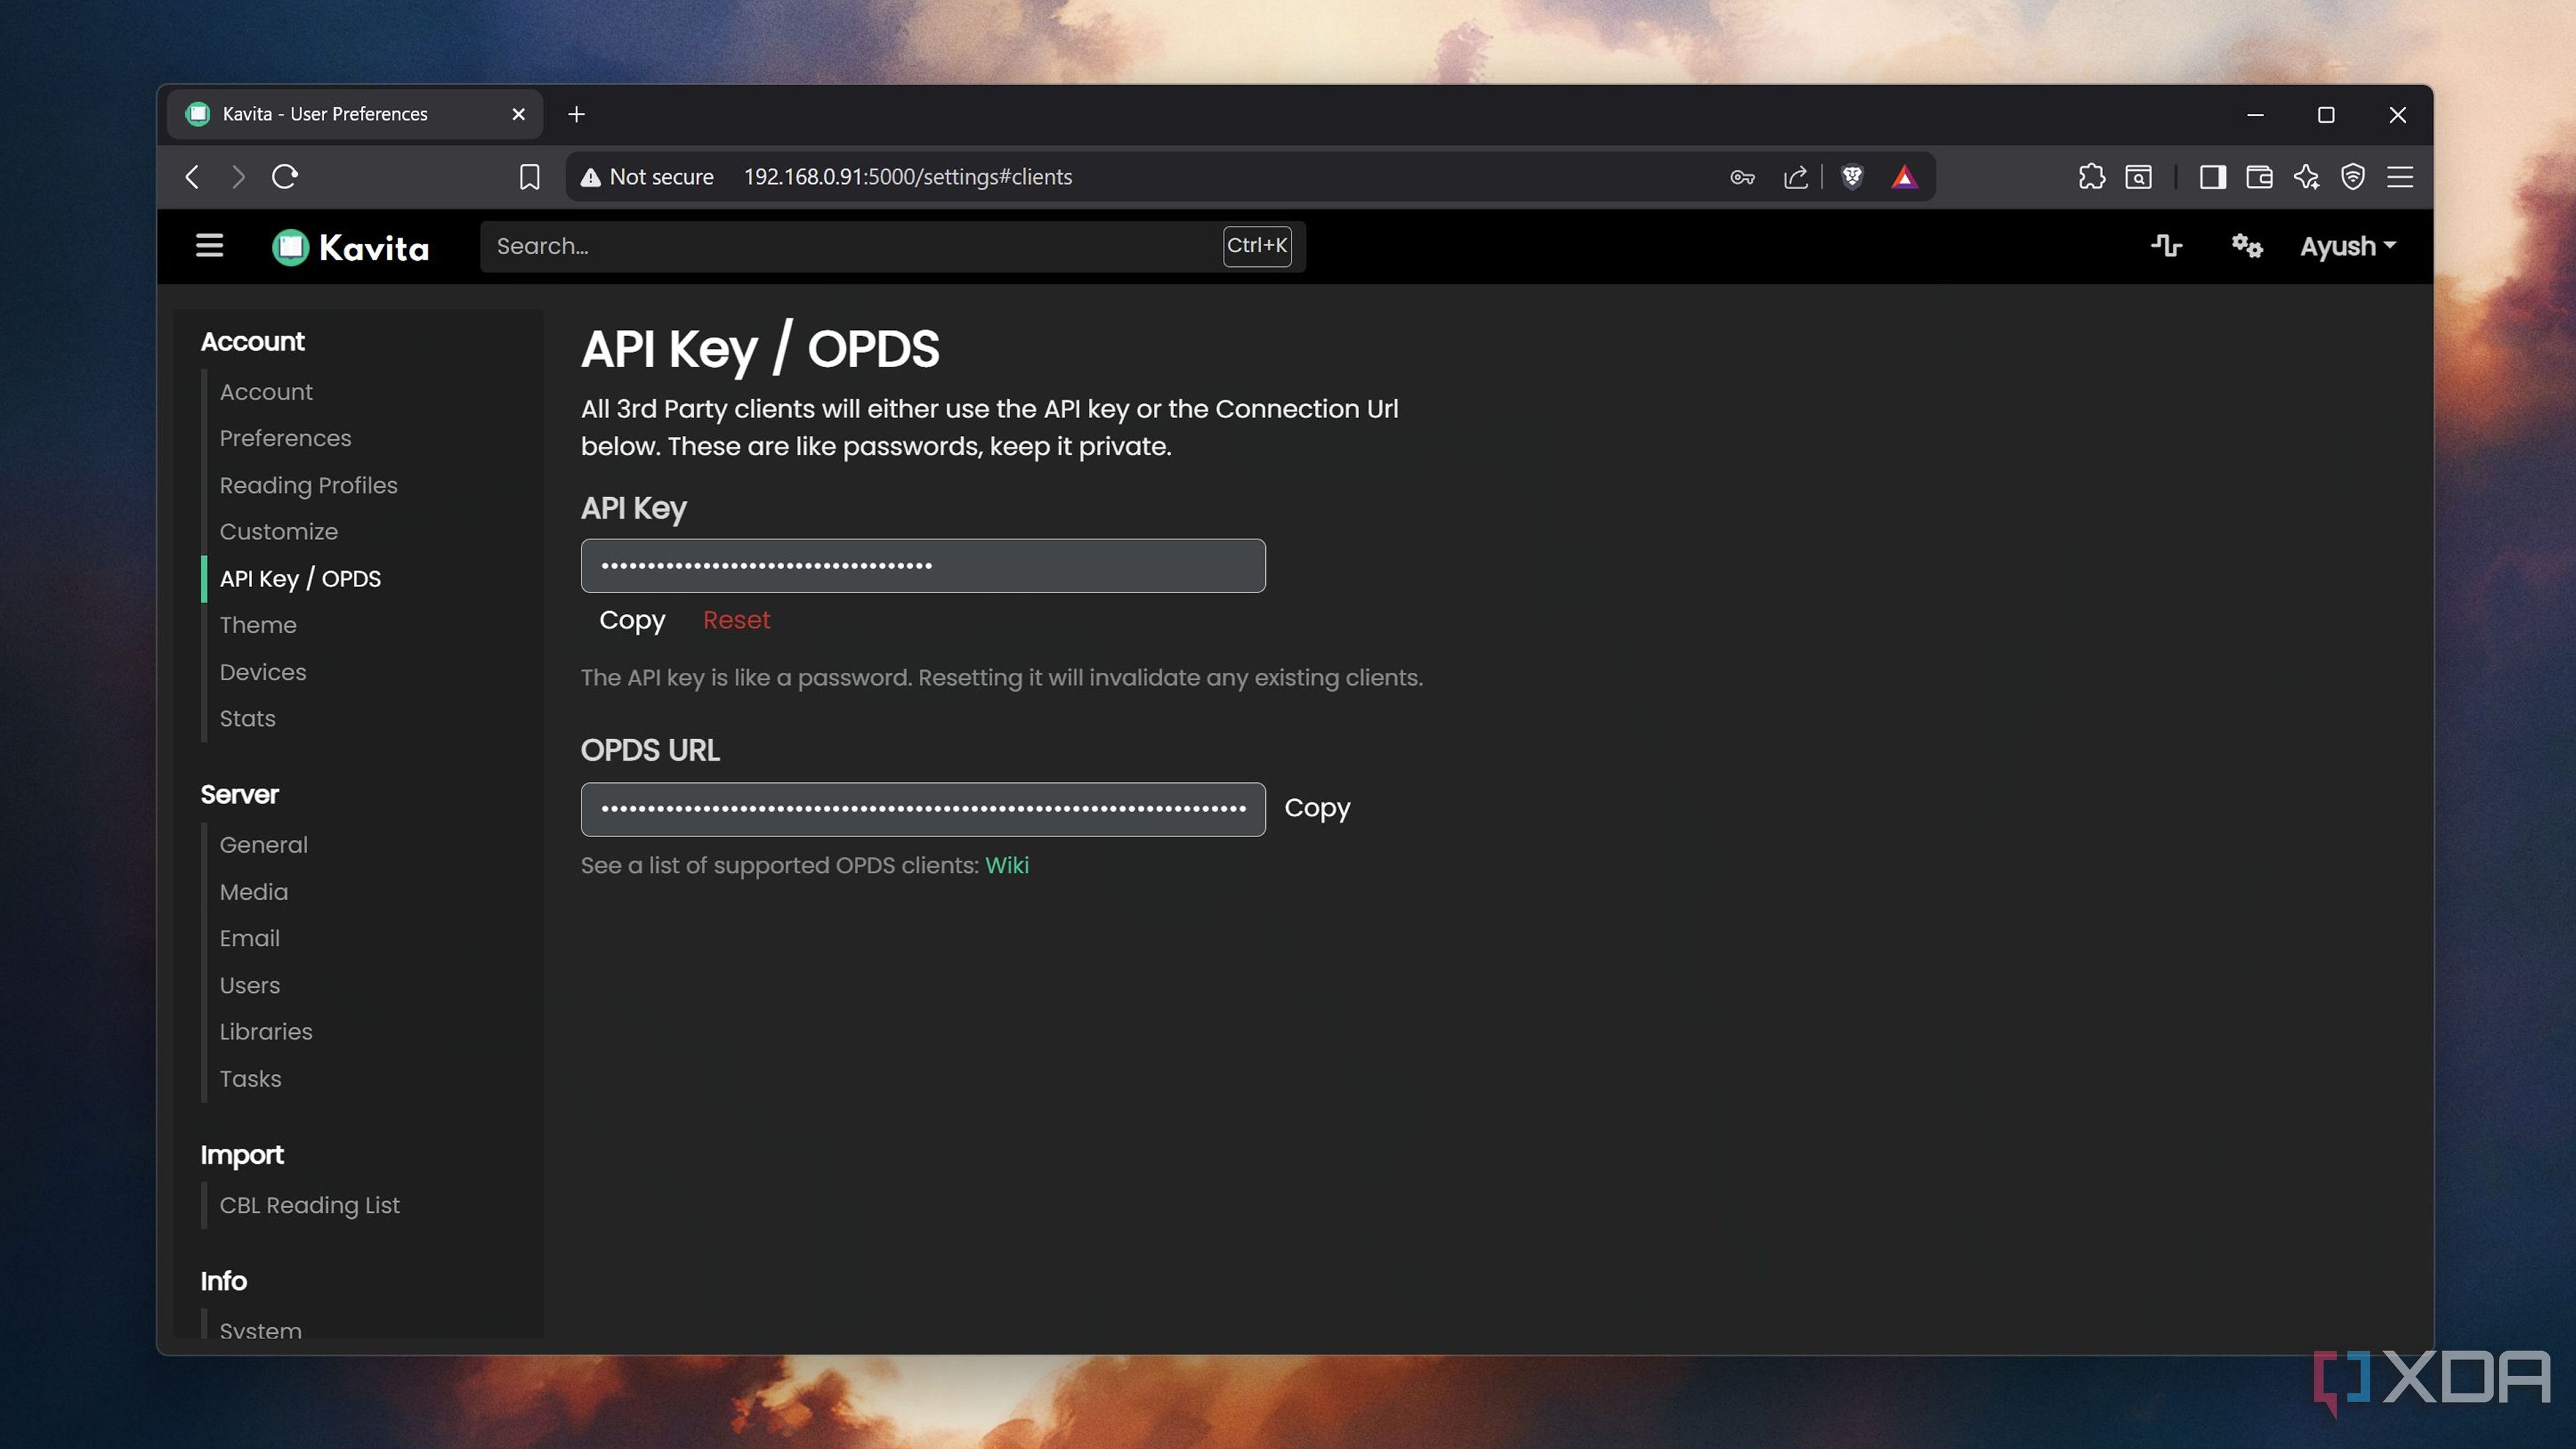Copy the OPDS URL
The width and height of the screenshot is (2576, 1449).
tap(1317, 808)
